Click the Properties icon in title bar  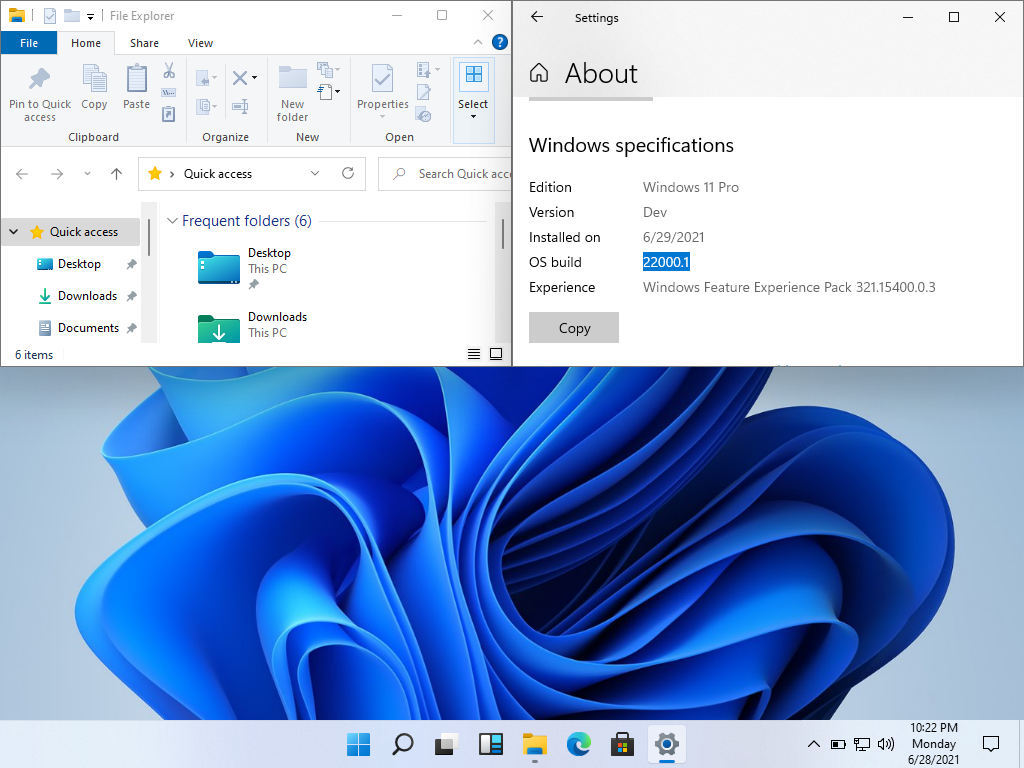50,16
